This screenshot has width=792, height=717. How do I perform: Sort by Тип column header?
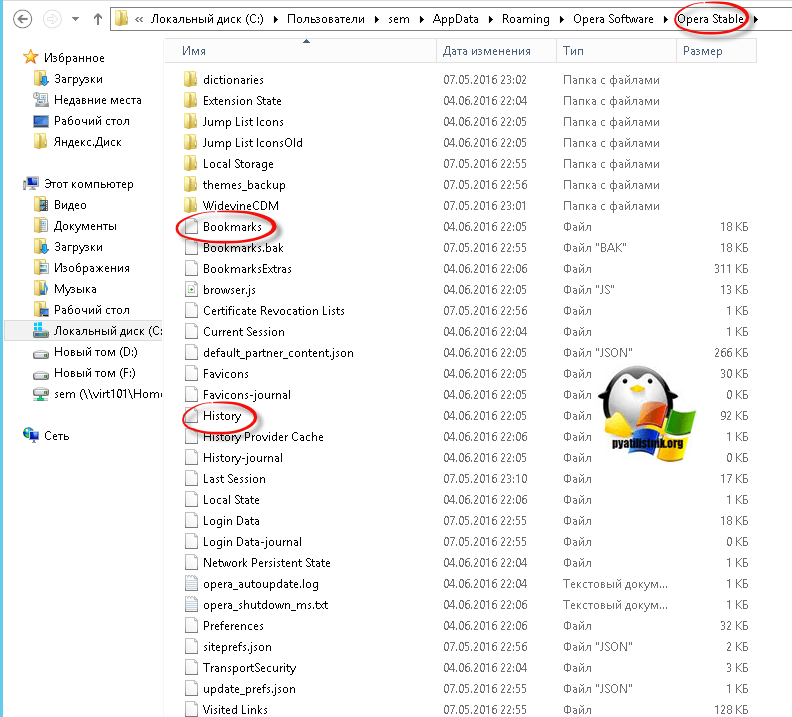(616, 51)
